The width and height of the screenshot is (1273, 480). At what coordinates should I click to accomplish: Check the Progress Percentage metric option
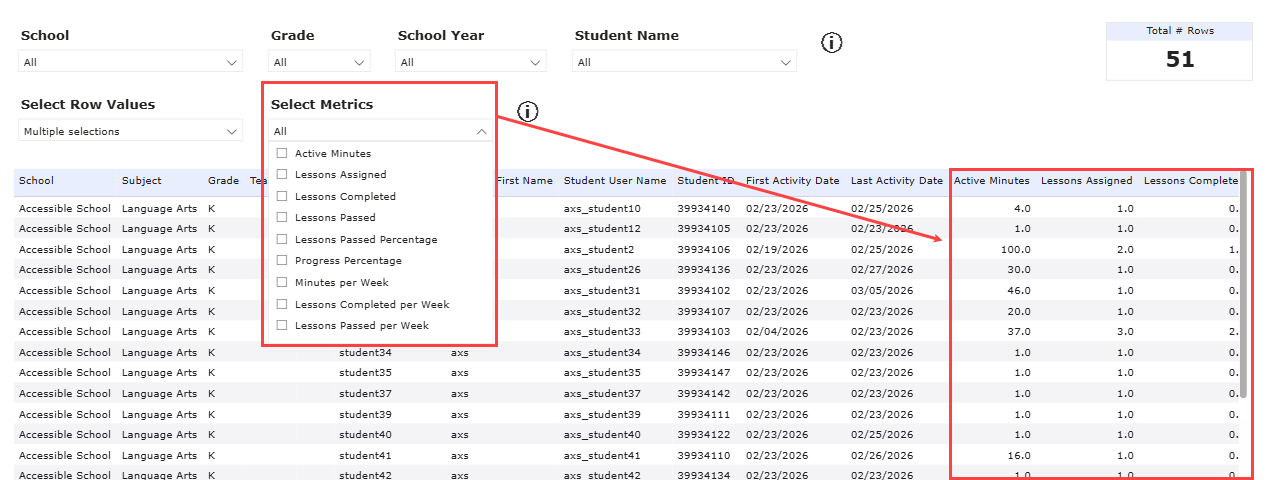pos(282,261)
